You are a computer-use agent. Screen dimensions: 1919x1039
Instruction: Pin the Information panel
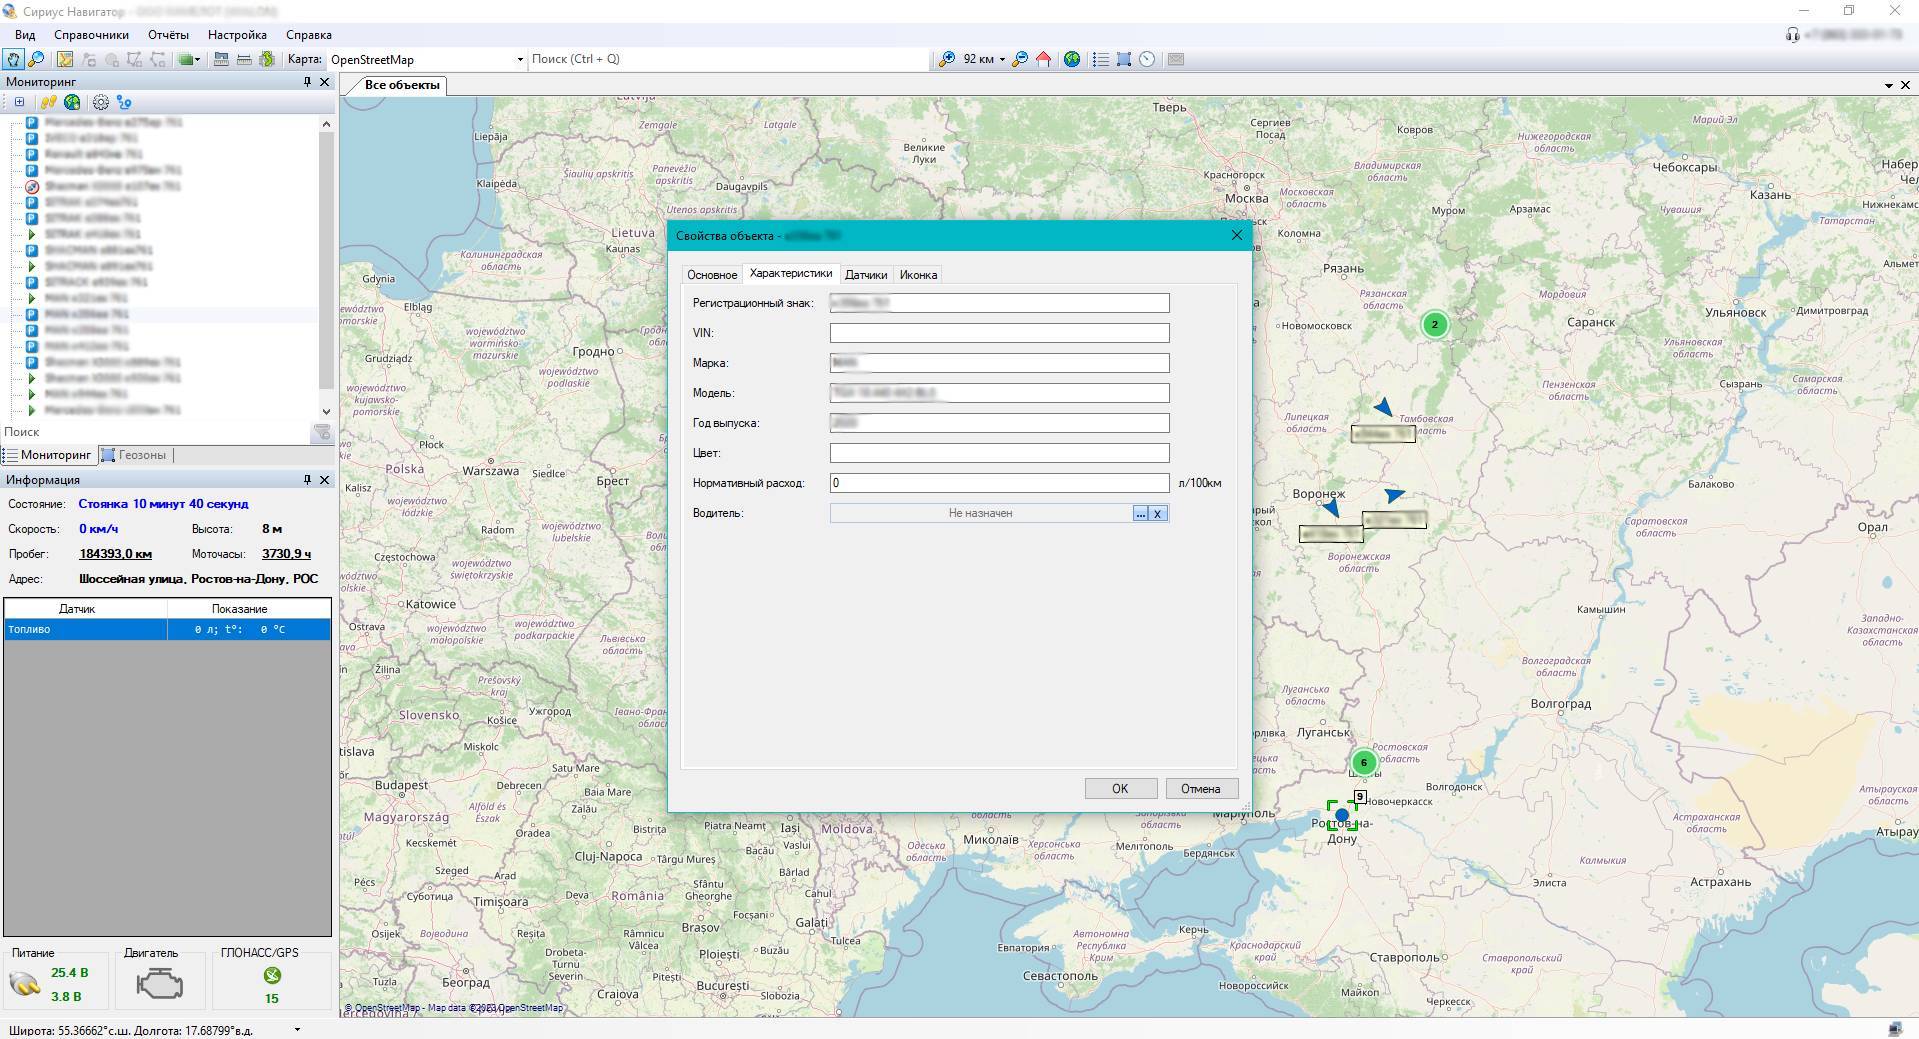pyautogui.click(x=307, y=480)
